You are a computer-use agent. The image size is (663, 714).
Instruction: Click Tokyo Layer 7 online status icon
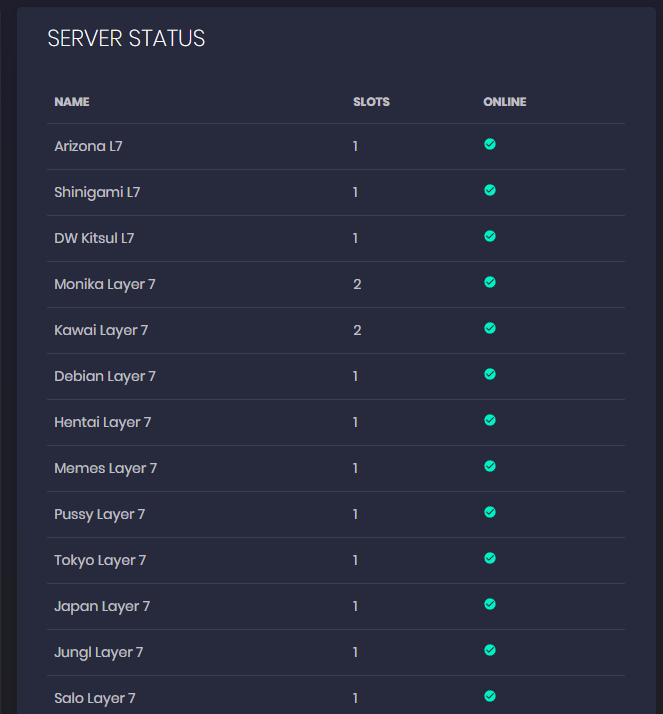(490, 558)
